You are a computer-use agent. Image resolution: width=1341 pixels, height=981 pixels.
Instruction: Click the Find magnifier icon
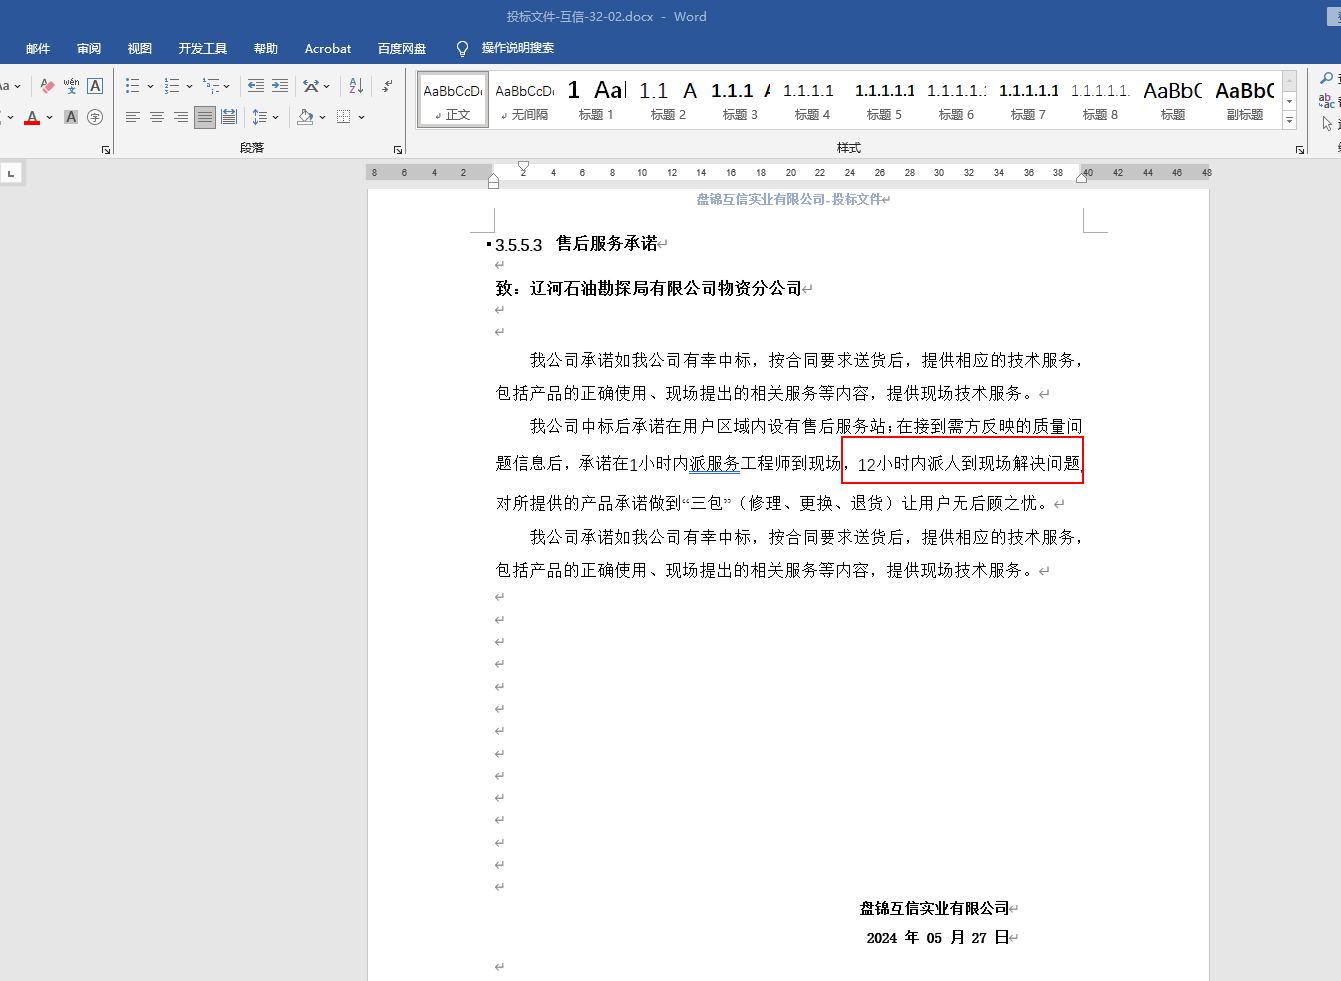1327,78
